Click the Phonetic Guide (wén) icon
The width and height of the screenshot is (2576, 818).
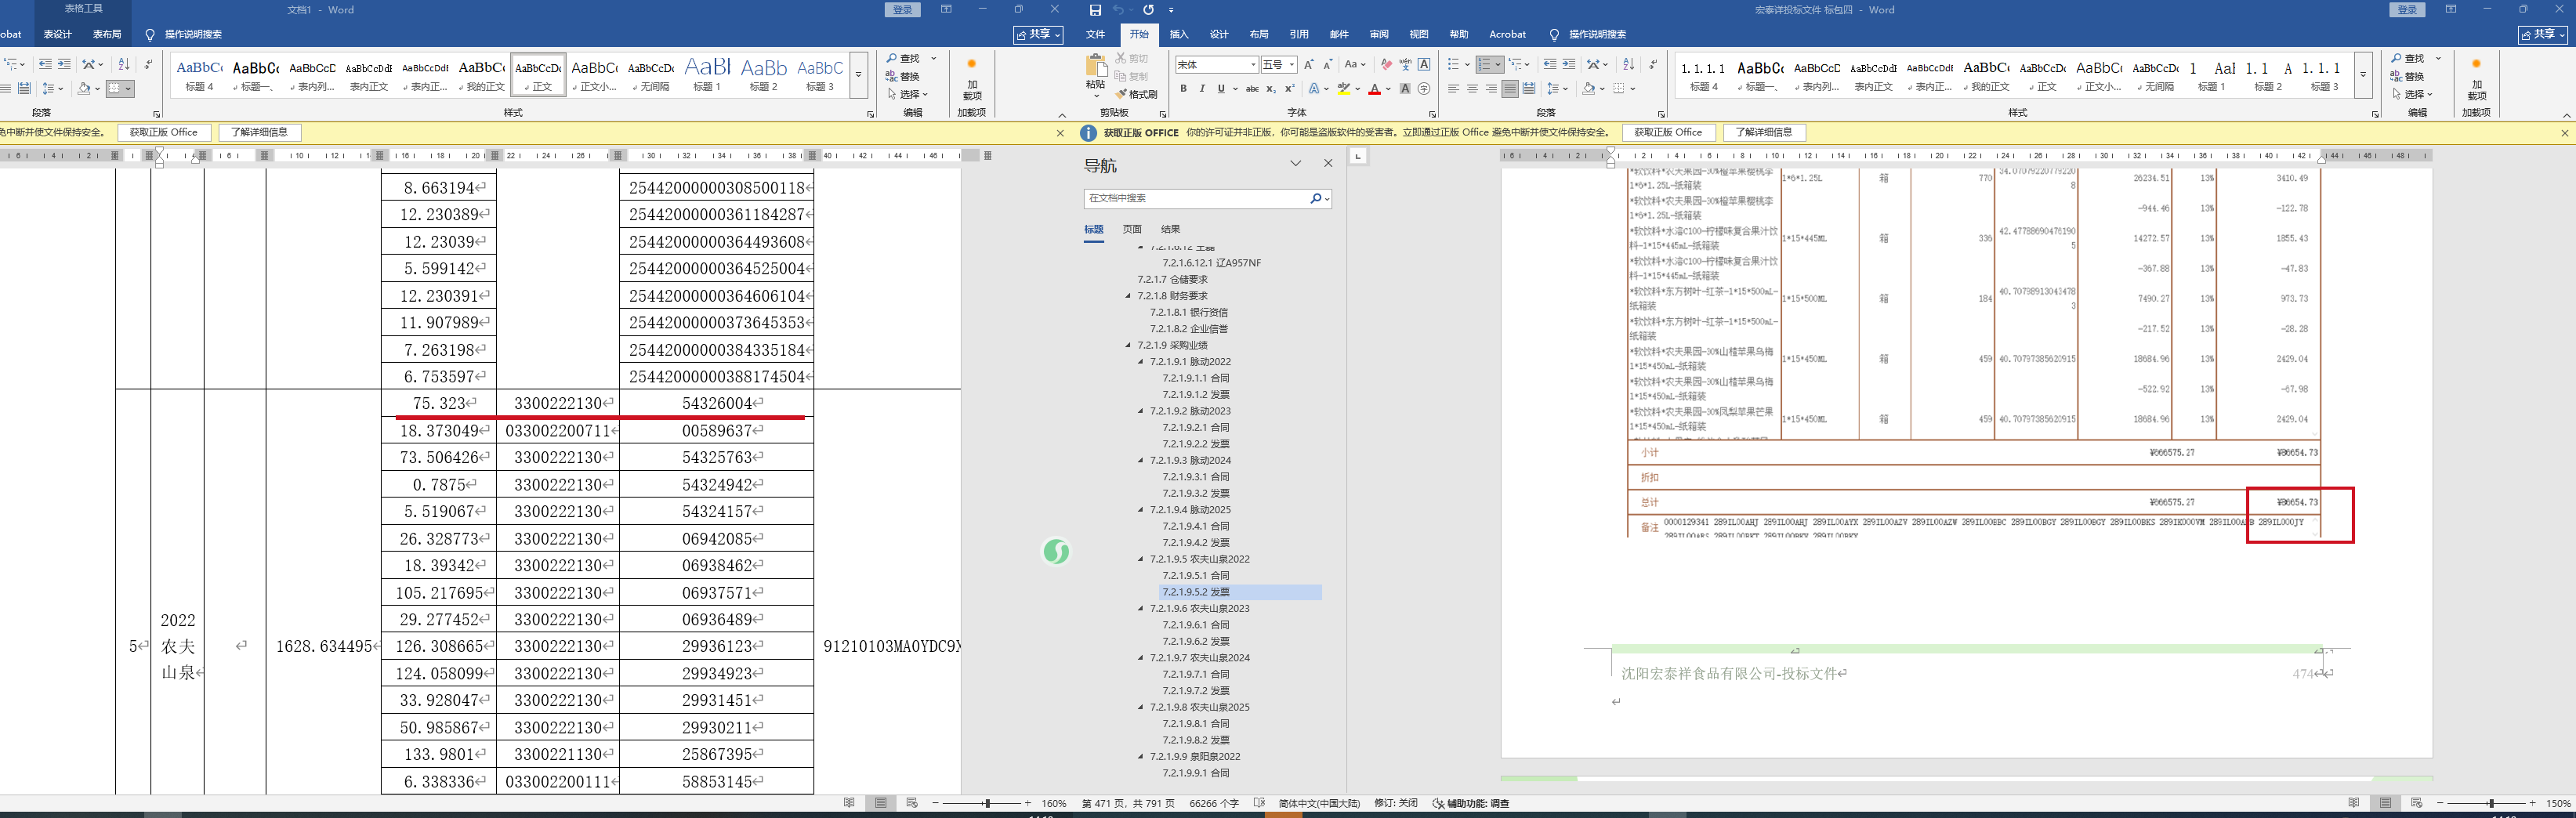1405,65
